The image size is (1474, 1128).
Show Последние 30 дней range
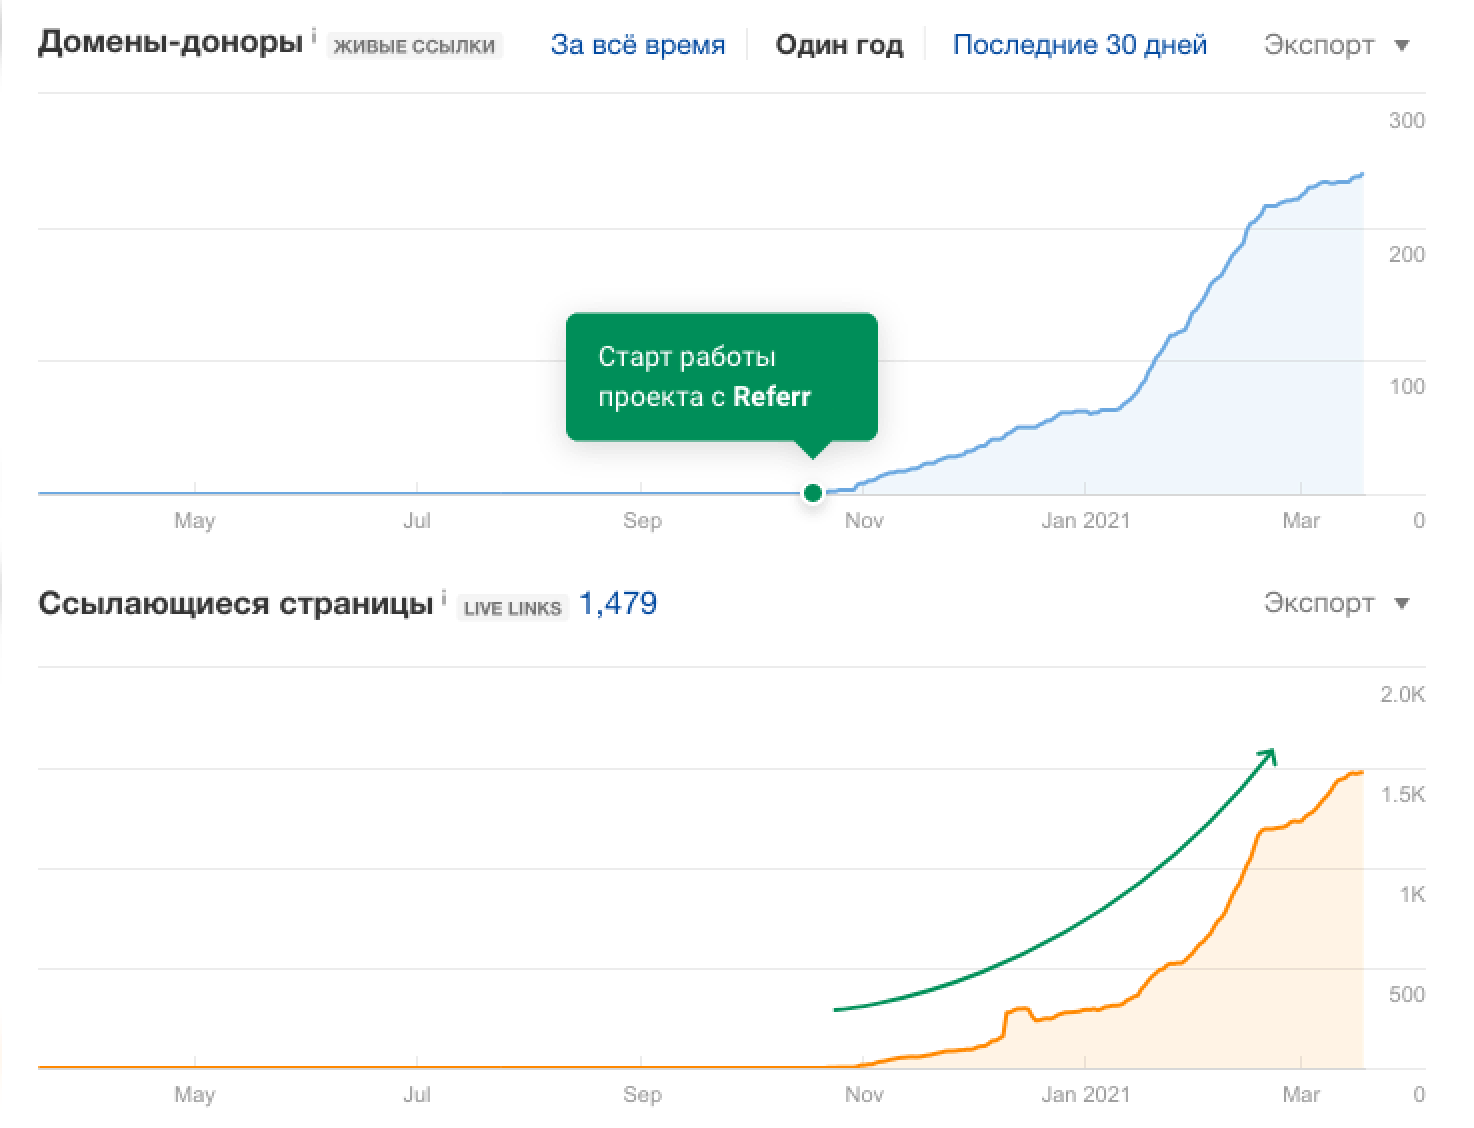[1079, 45]
